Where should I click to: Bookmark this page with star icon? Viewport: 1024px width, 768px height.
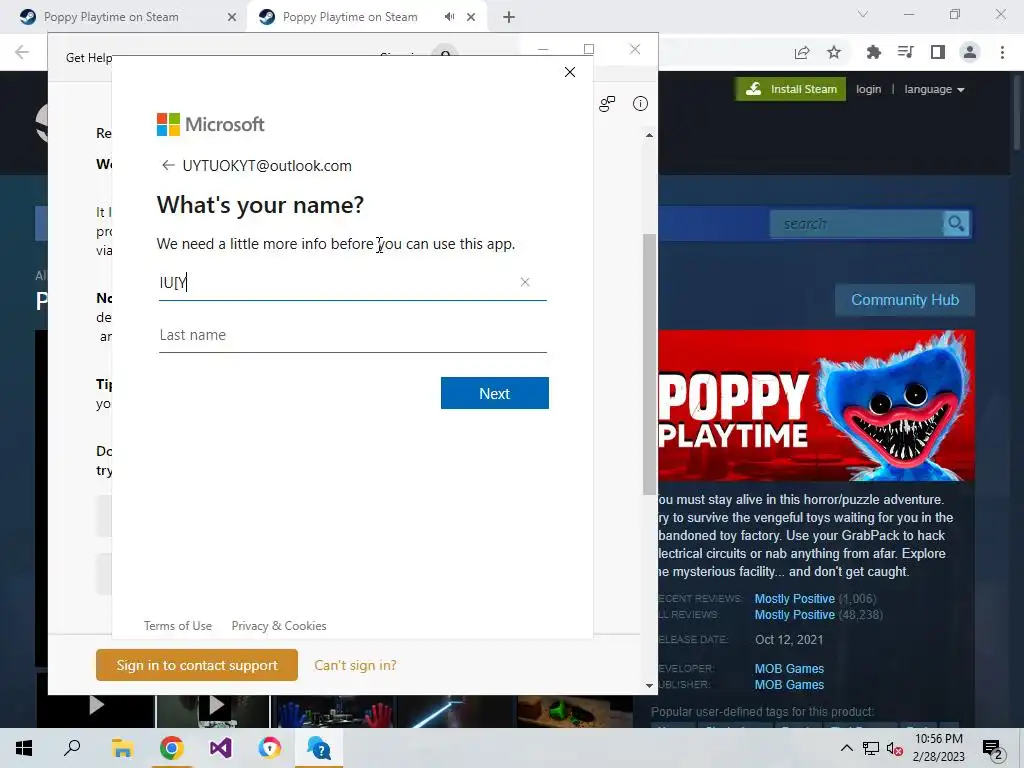[834, 52]
